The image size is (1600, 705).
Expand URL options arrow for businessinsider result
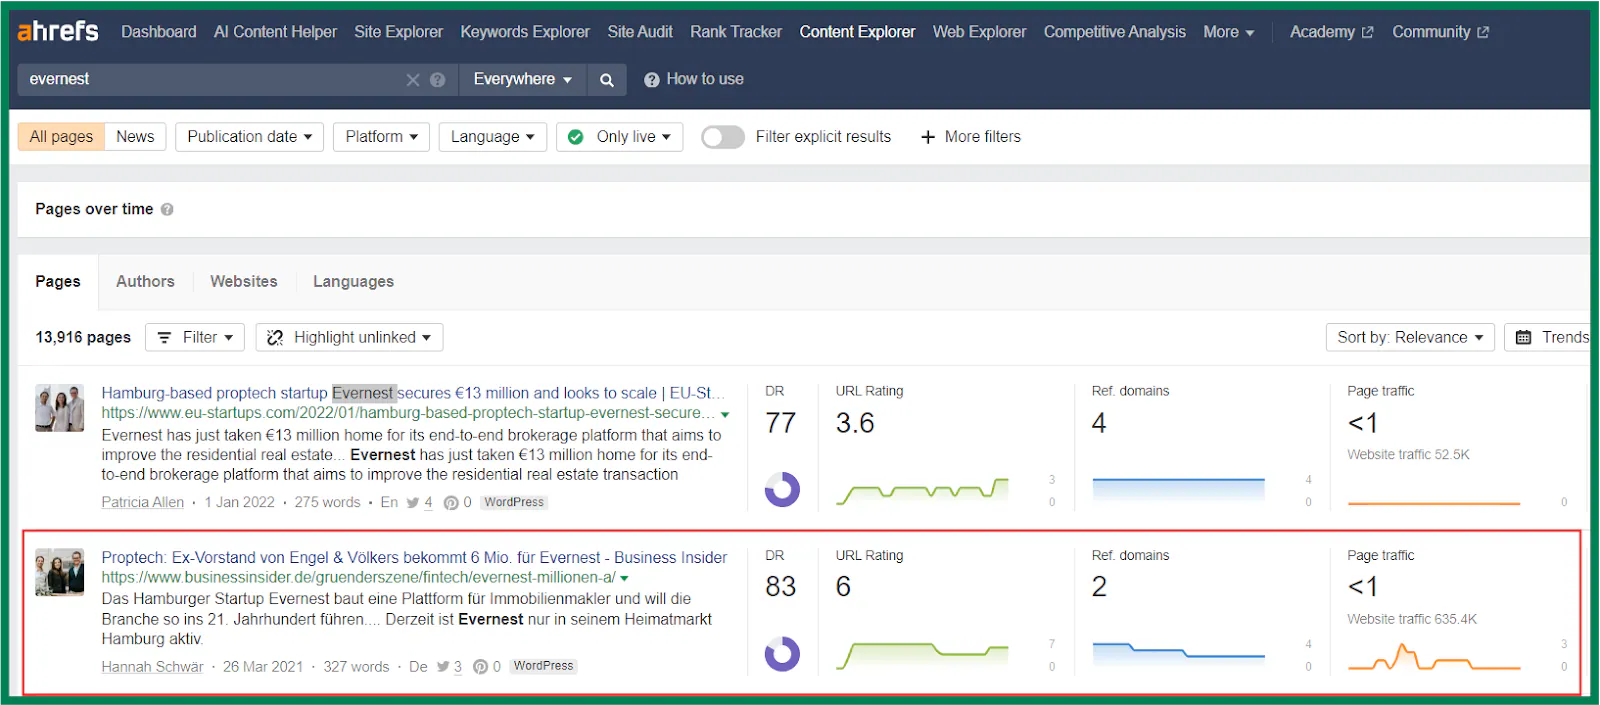pyautogui.click(x=624, y=578)
